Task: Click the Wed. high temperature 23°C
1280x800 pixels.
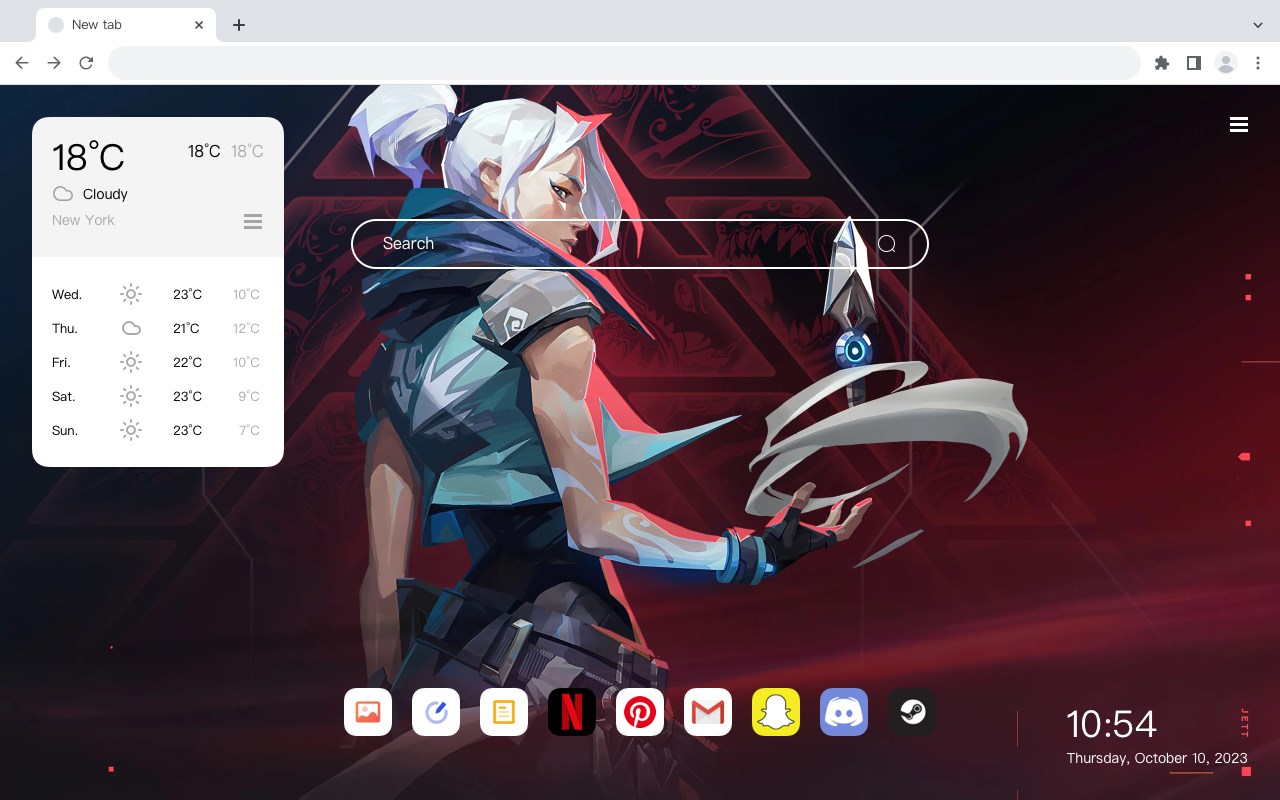Action: tap(187, 294)
